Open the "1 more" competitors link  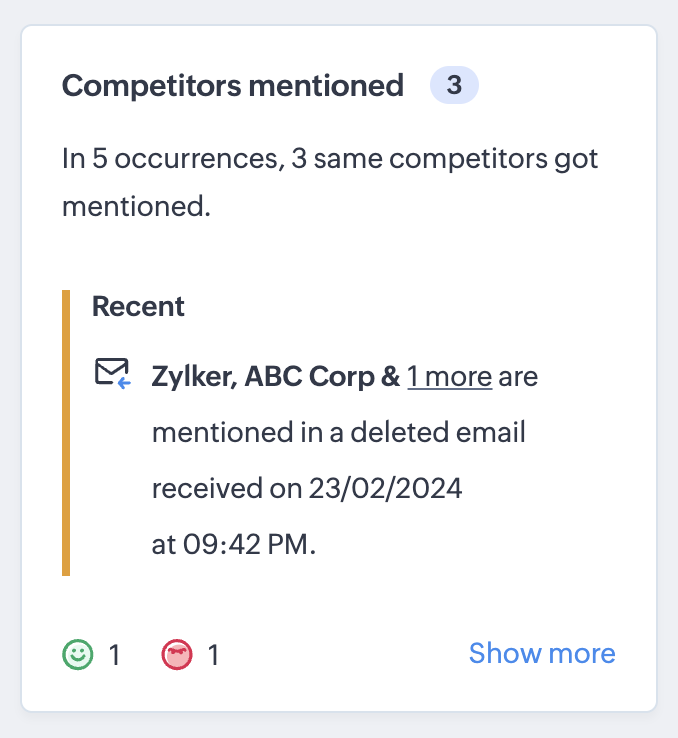click(x=449, y=377)
